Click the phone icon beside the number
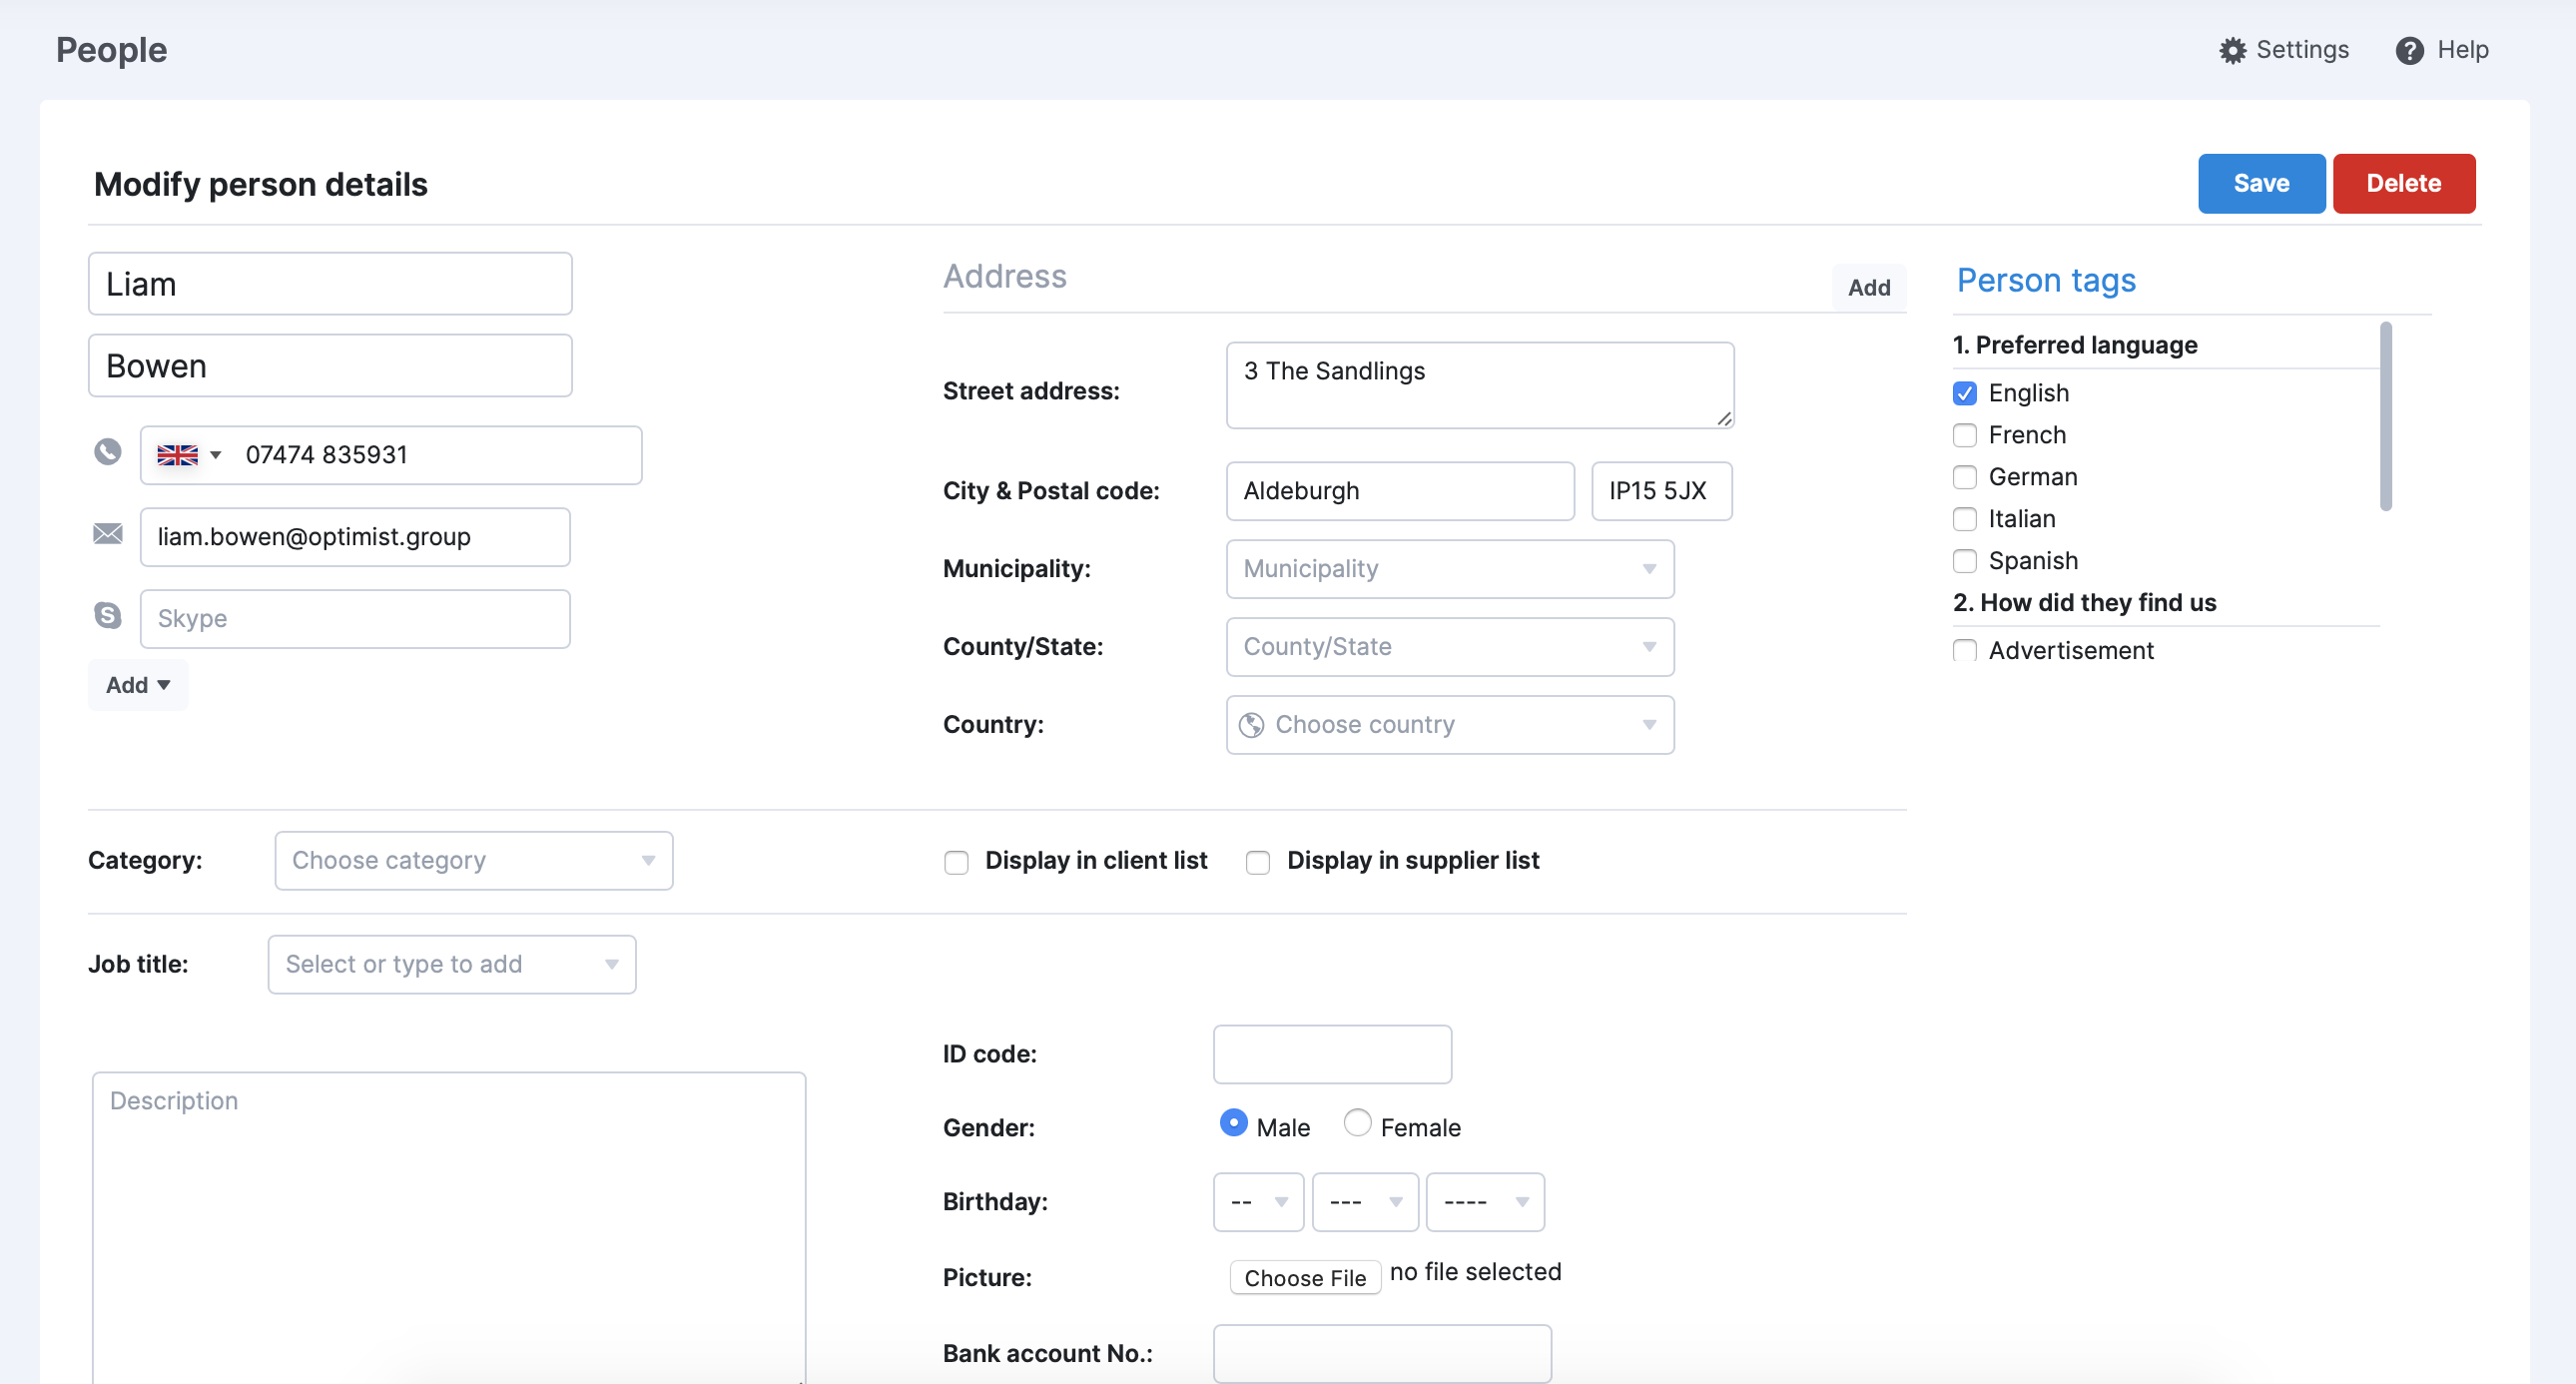Screen dimensions: 2576x1384 coord(108,452)
